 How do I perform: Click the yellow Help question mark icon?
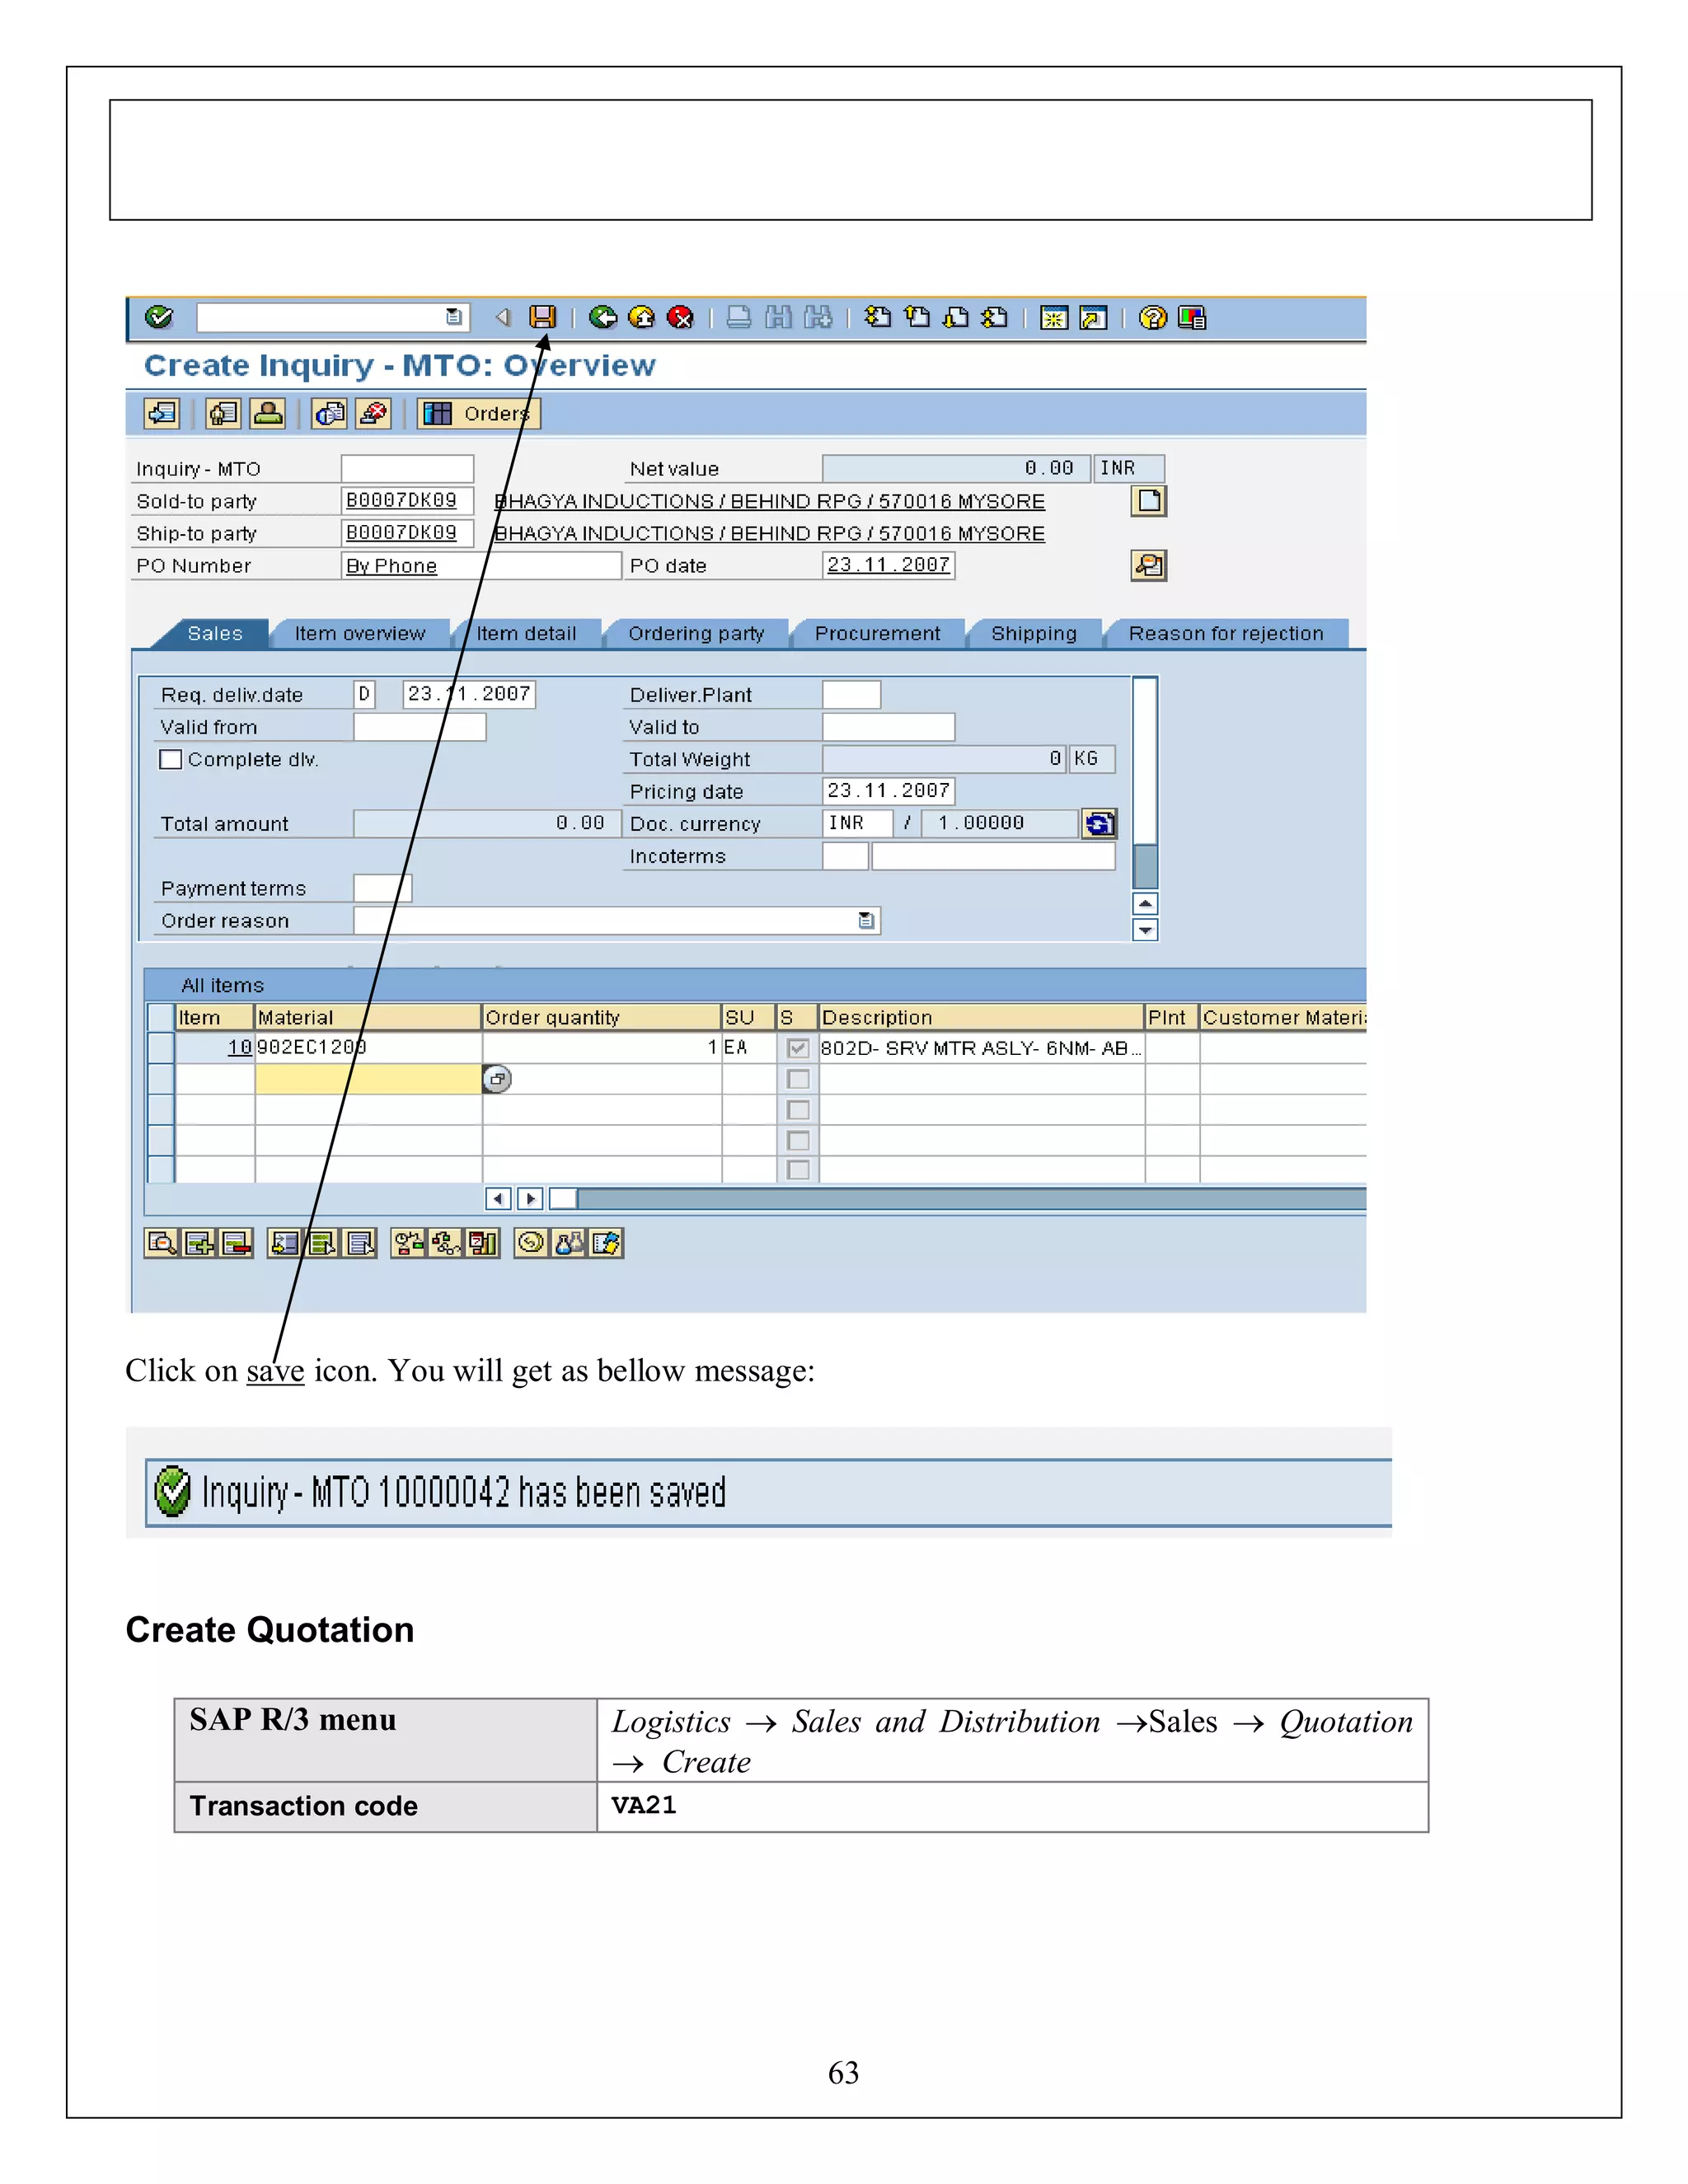pos(1153,317)
